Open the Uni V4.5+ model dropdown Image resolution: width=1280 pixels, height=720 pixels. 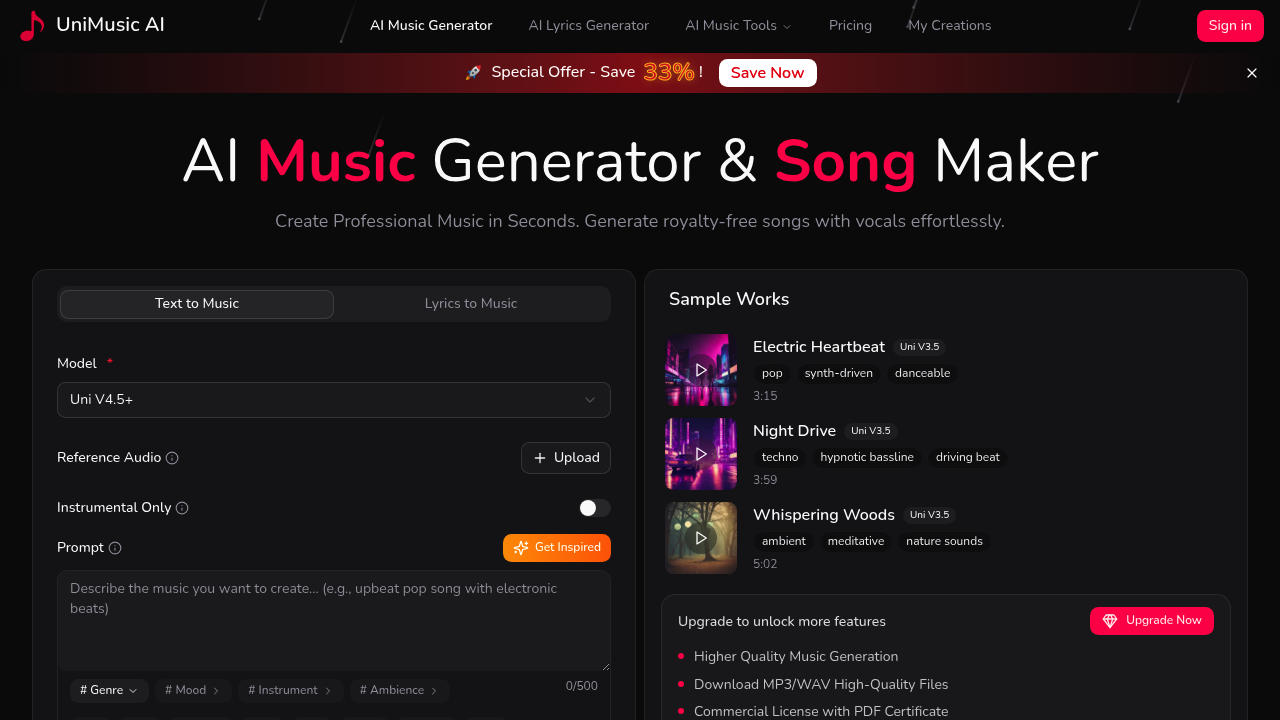[x=333, y=399]
